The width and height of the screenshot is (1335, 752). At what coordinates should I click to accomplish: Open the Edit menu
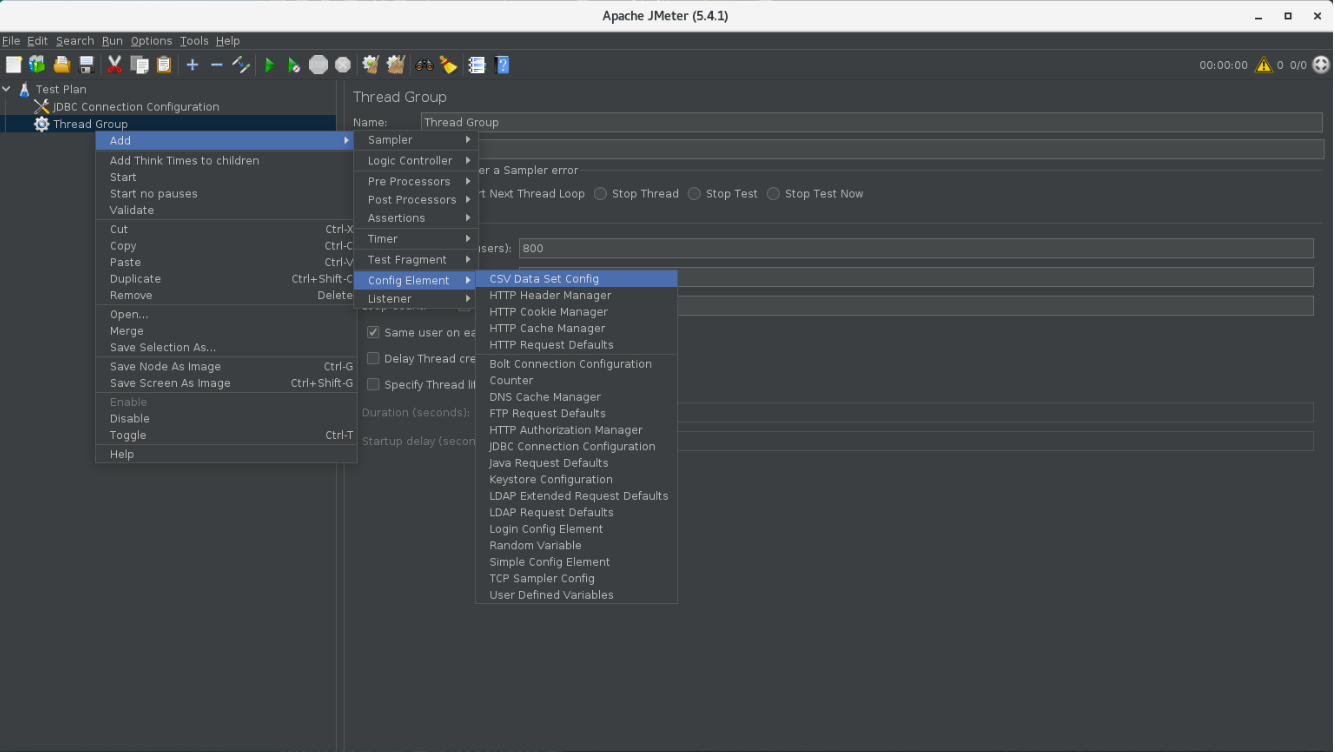(x=37, y=41)
